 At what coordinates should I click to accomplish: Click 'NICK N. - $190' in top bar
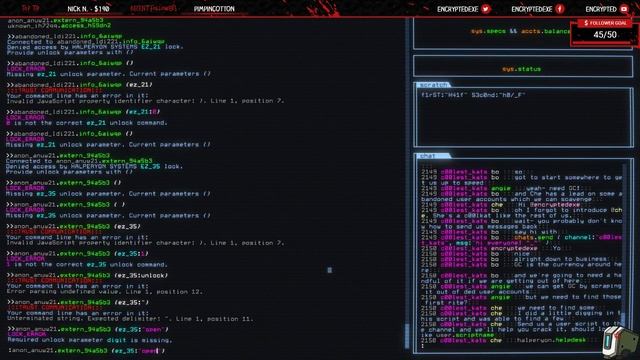(x=88, y=9)
